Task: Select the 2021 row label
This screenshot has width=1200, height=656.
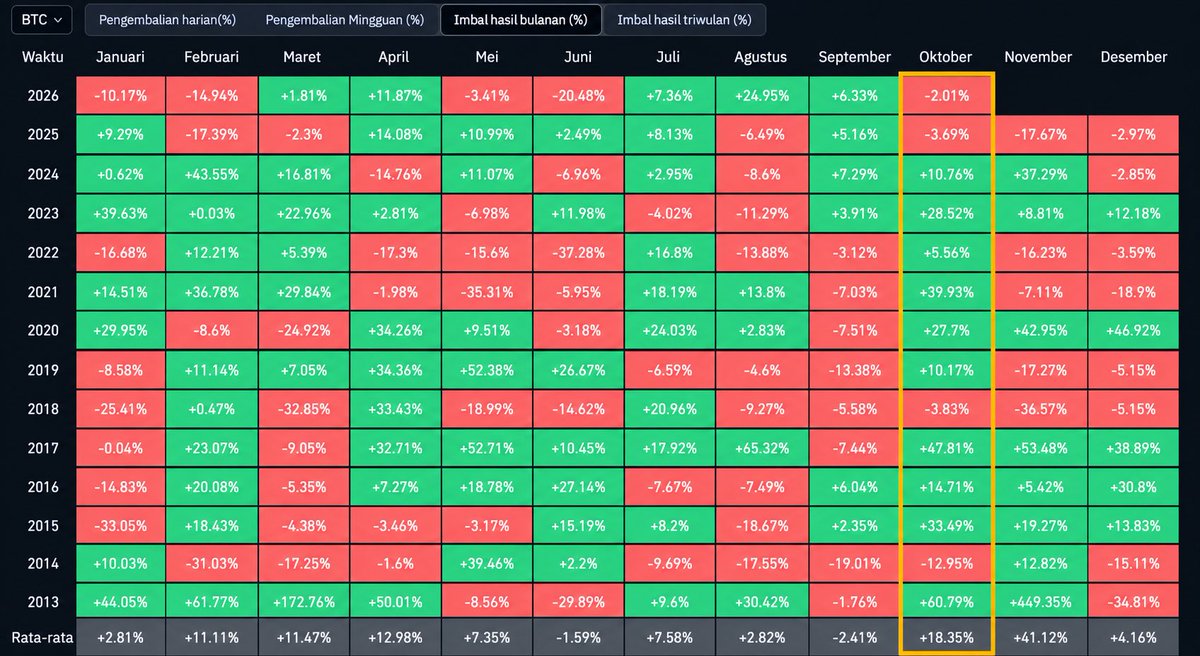Action: point(42,291)
